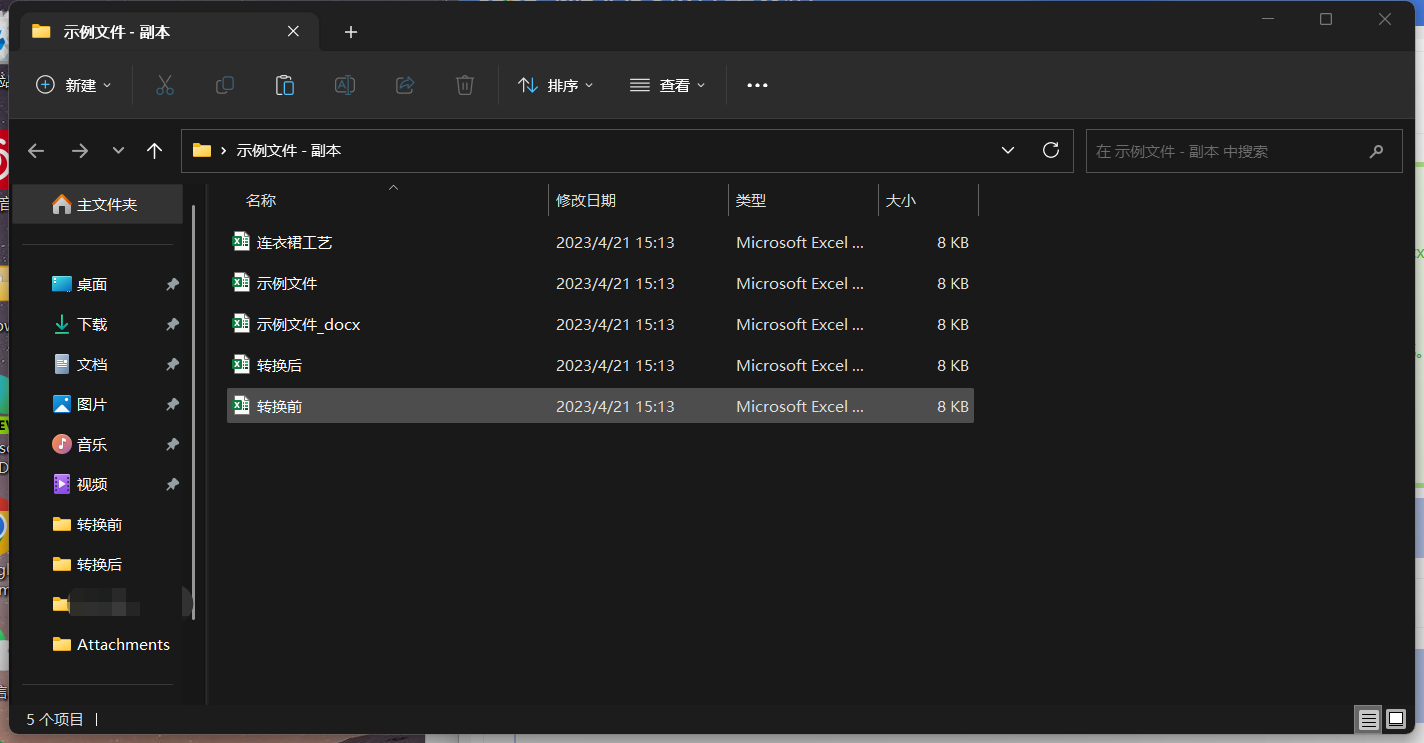Image resolution: width=1424 pixels, height=743 pixels.
Task: Click the Paste clipboard icon
Action: click(285, 86)
